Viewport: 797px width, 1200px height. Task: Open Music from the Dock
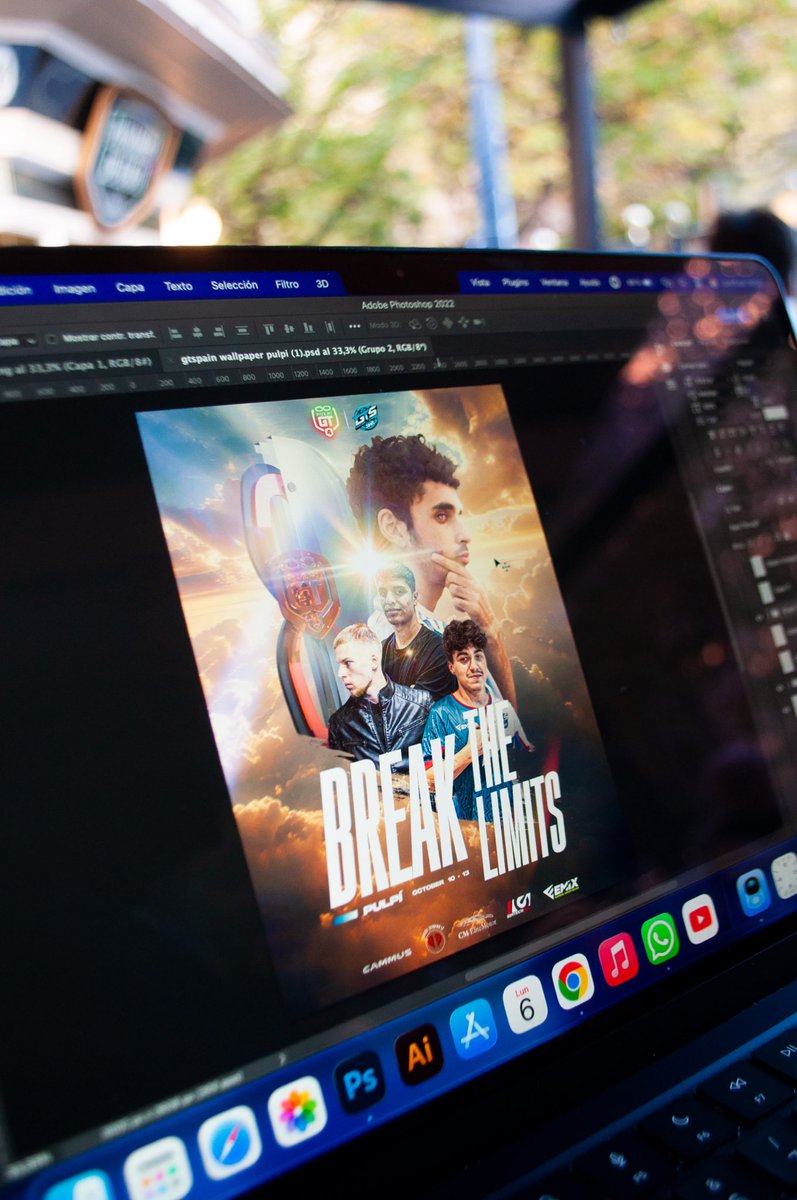618,959
